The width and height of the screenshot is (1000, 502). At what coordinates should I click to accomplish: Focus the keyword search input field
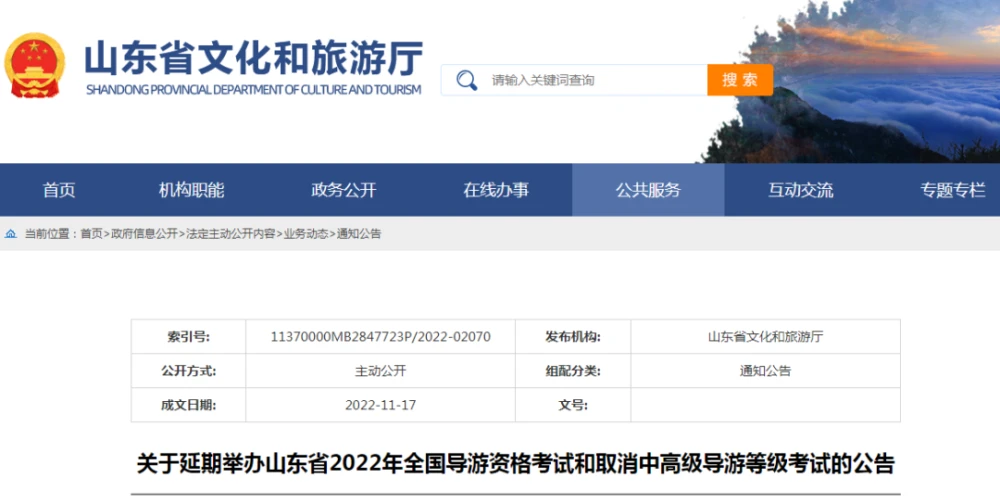(x=590, y=80)
